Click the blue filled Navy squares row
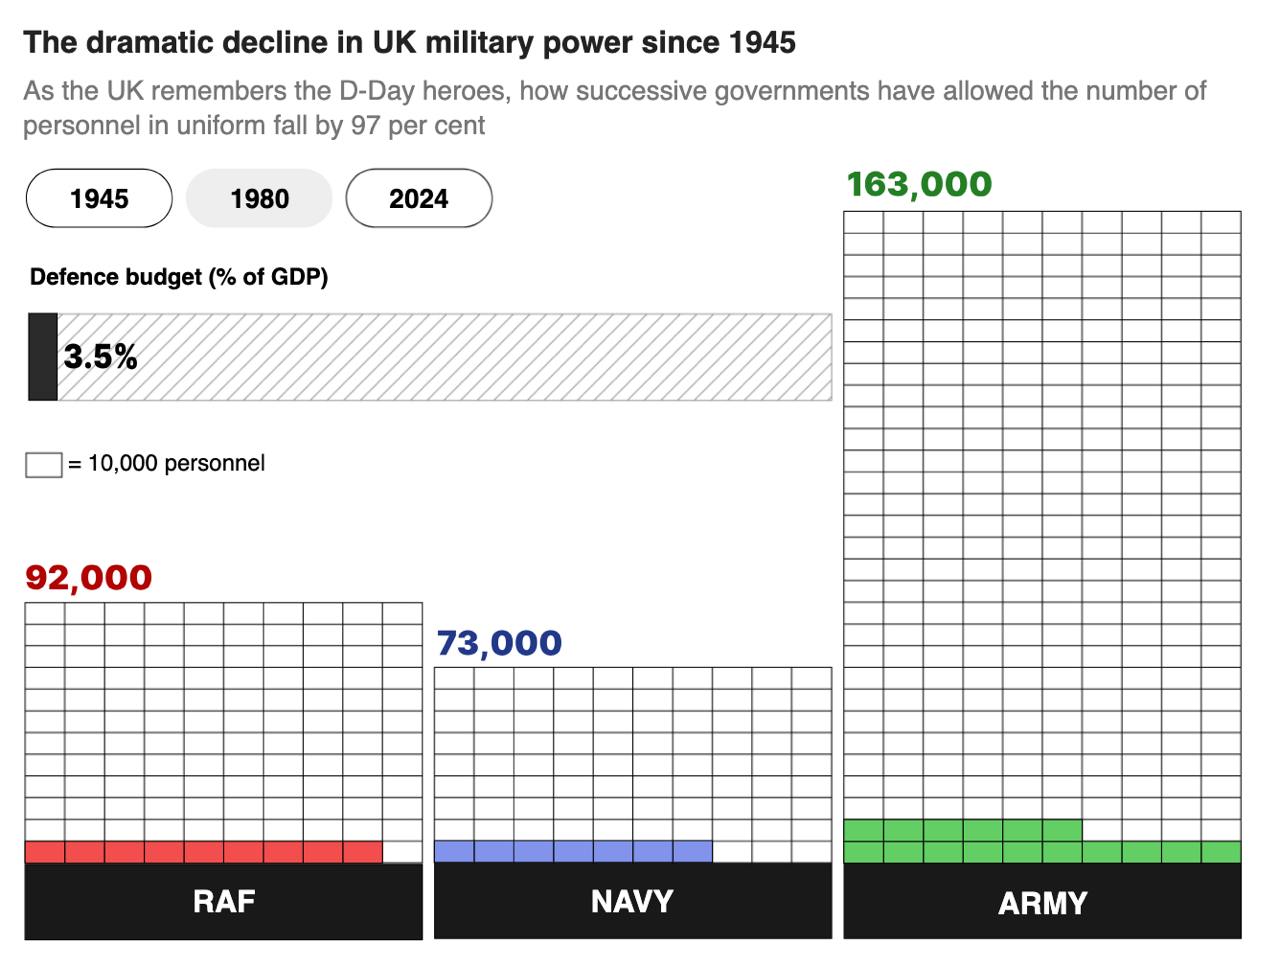 pos(573,852)
